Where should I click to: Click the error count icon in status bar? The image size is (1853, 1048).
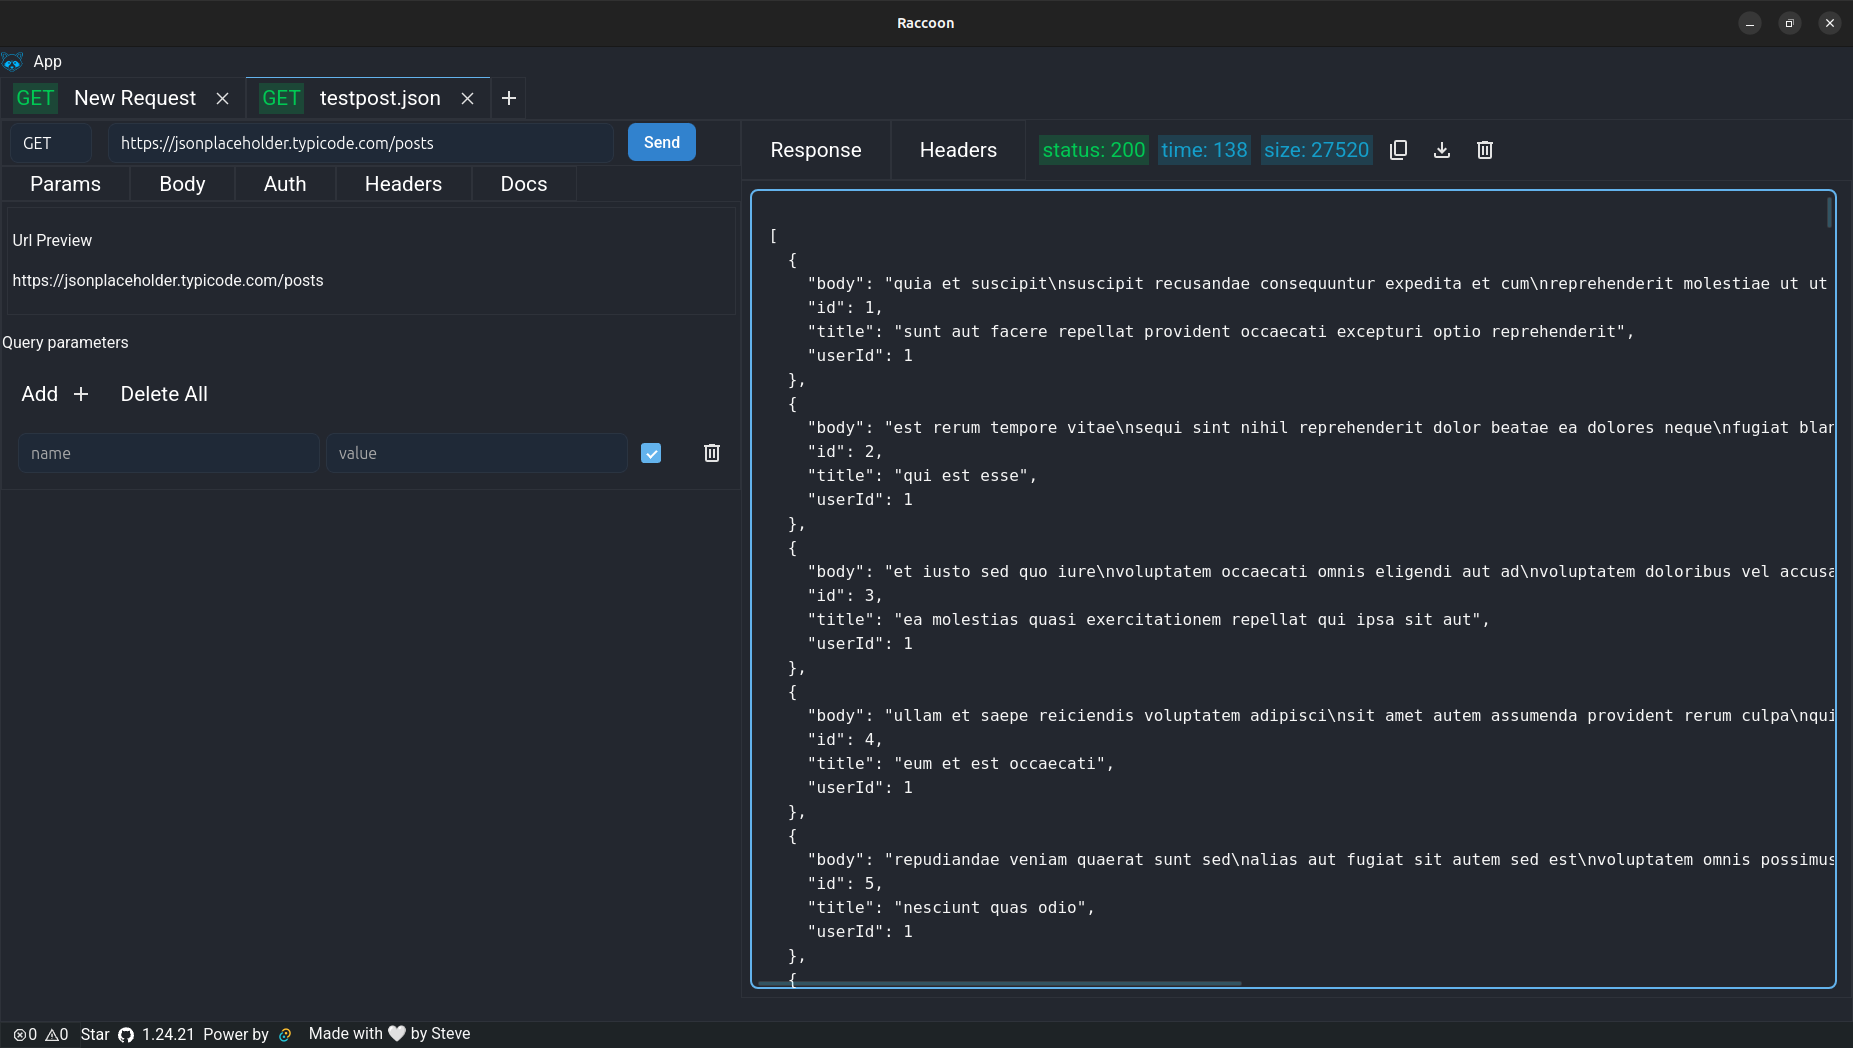[19, 1035]
